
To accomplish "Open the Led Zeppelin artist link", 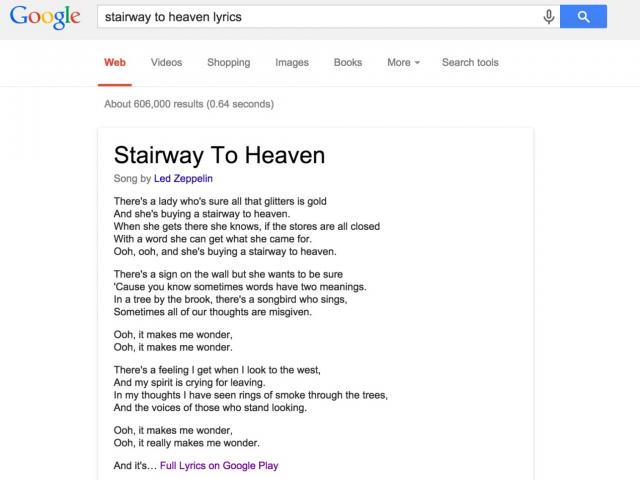I will [183, 178].
